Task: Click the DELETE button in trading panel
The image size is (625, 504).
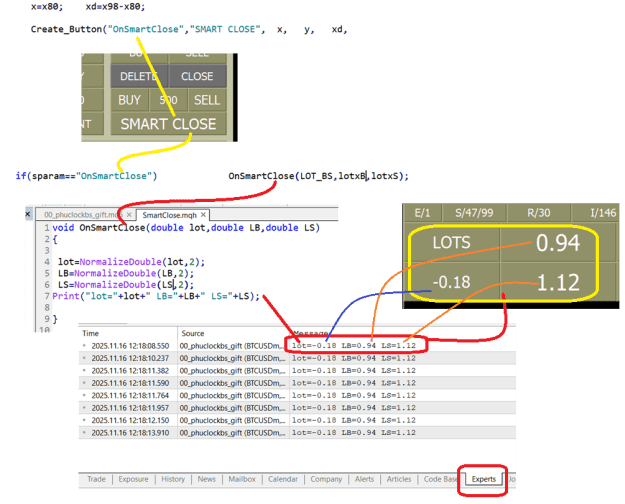Action: tap(139, 76)
